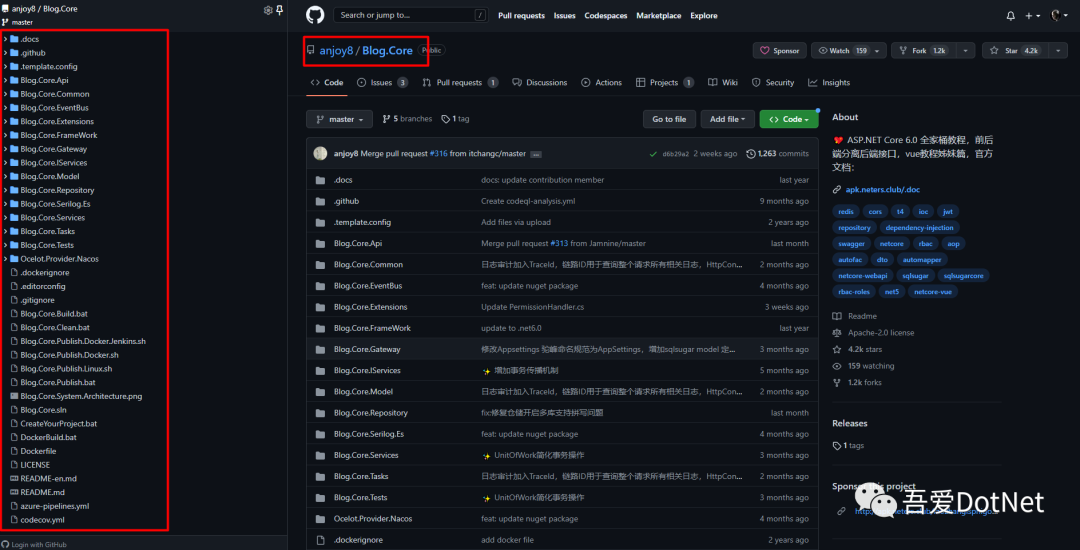
Task: Open Blog.Core.Model folder in file list
Action: 363,392
